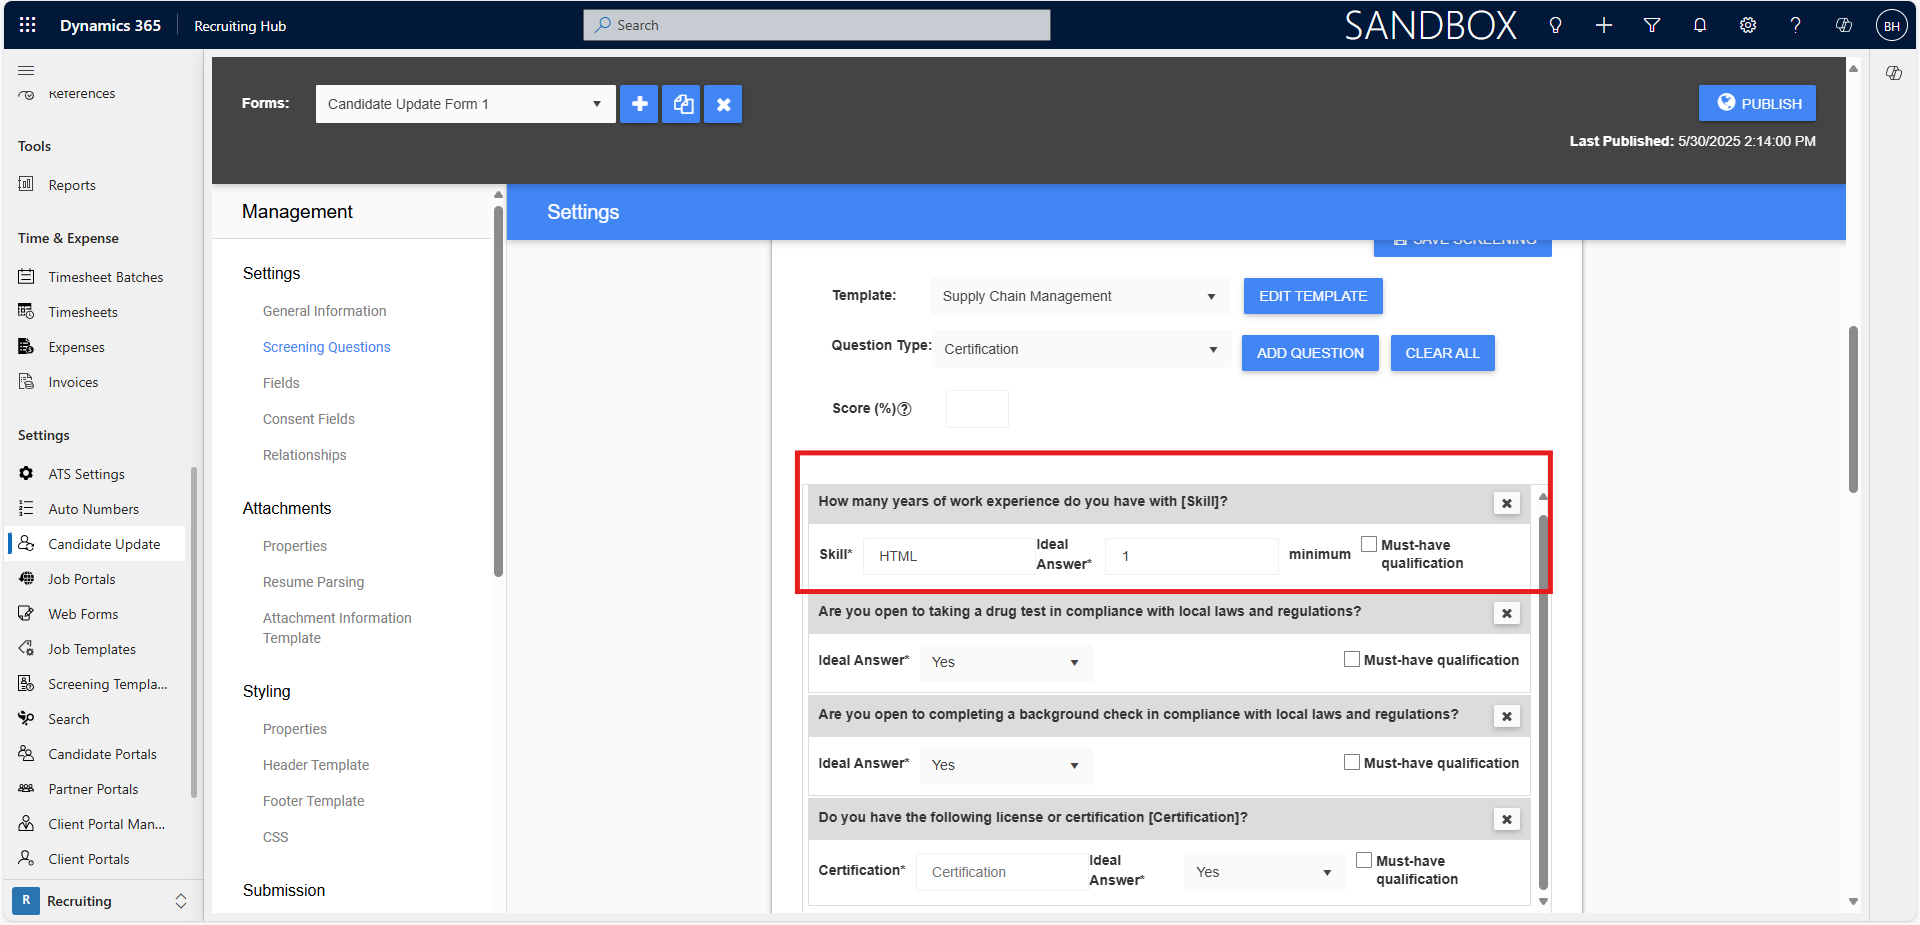The height and width of the screenshot is (925, 1920).
Task: Open Certification Ideal Answer dropdown
Action: point(1264,872)
